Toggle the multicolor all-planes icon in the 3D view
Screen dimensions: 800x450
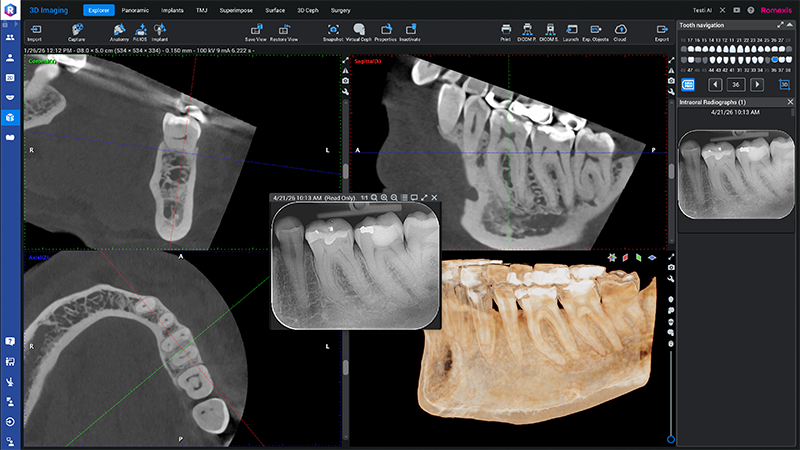[612, 258]
